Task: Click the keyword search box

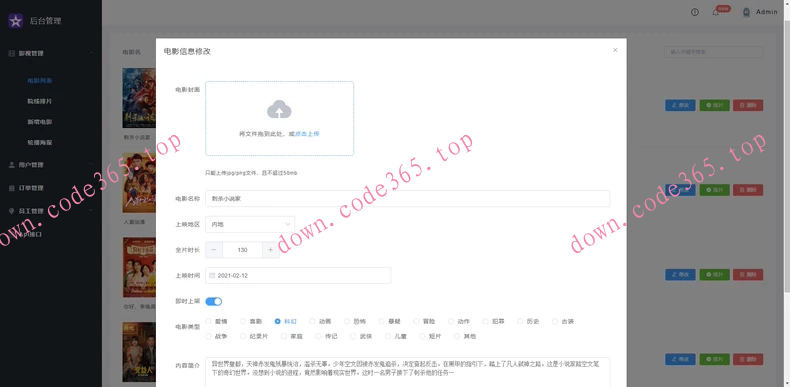Action: point(713,52)
